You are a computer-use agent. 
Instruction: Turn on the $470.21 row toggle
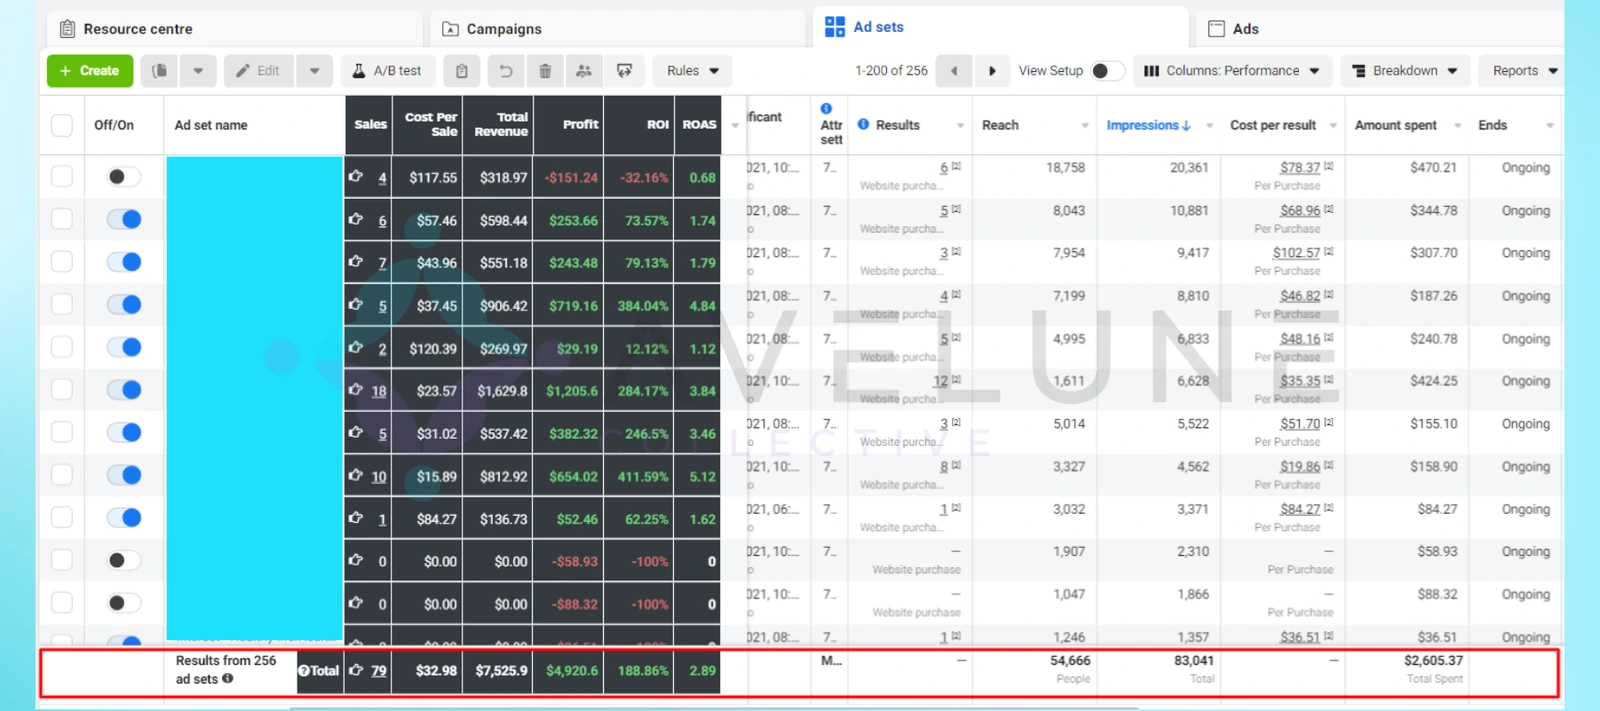pyautogui.click(x=124, y=177)
